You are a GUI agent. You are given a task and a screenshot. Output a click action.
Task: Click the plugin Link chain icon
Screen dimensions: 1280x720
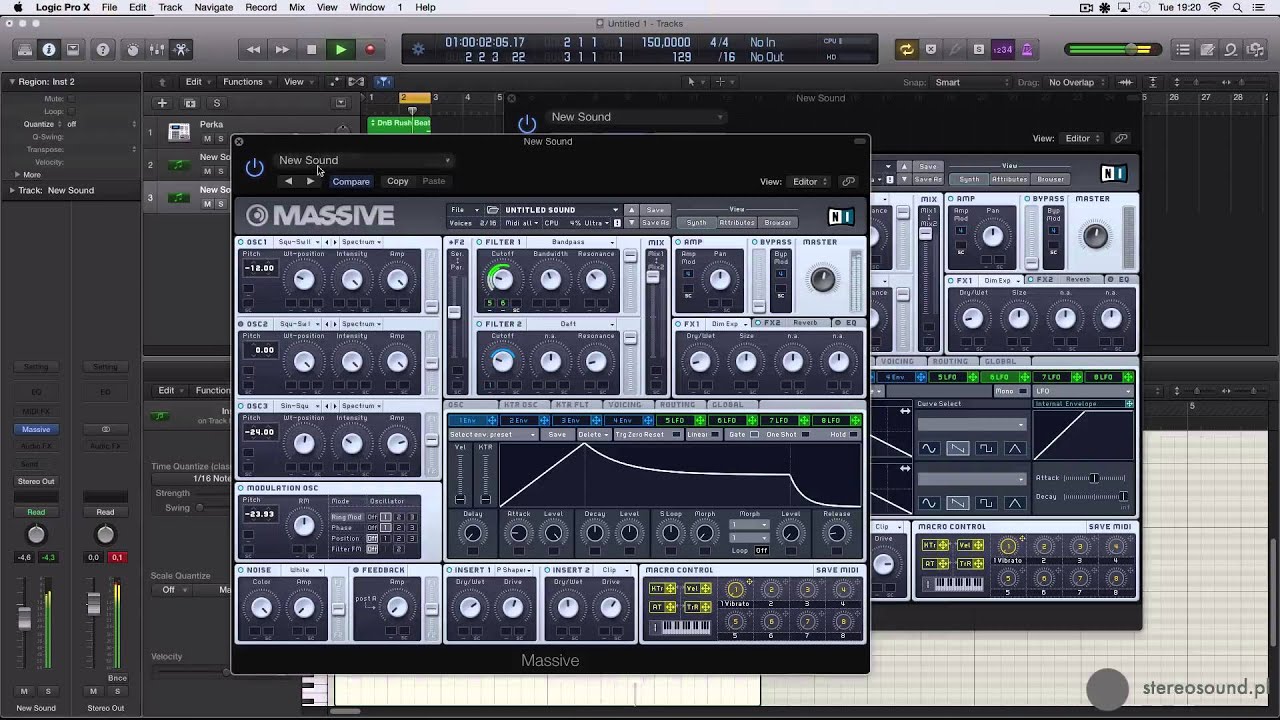(x=849, y=182)
